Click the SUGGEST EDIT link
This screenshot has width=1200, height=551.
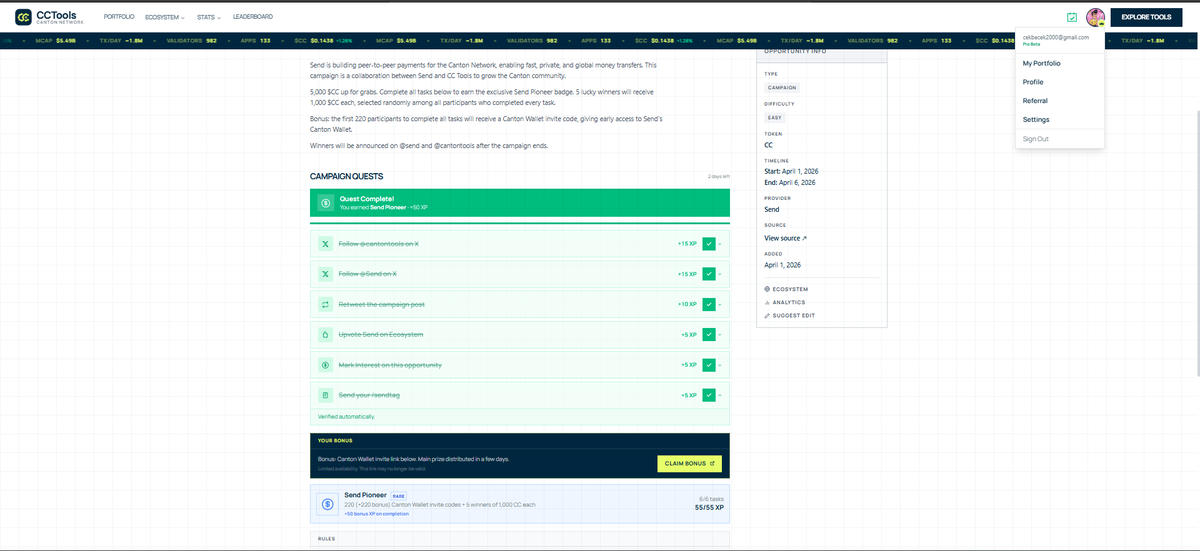tap(790, 315)
